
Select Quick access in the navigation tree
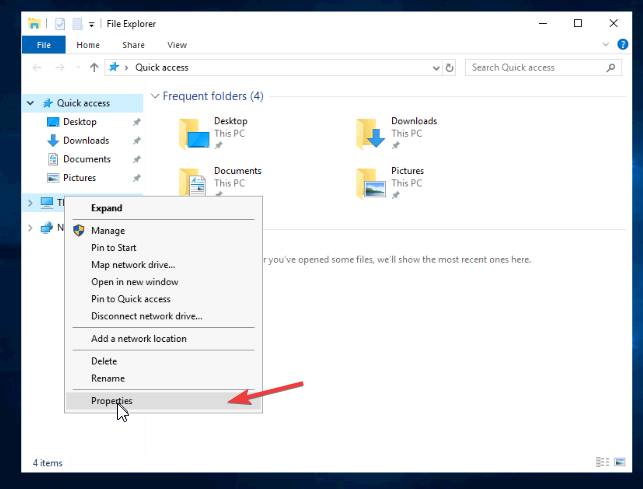pos(83,103)
